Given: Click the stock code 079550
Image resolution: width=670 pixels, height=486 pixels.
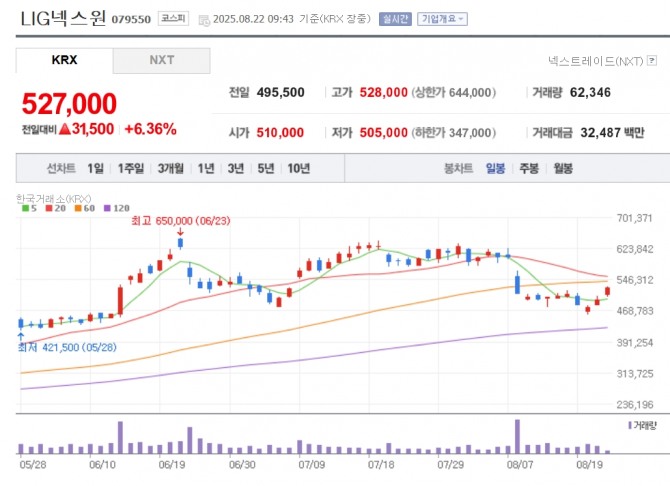Looking at the screenshot, I should (131, 20).
